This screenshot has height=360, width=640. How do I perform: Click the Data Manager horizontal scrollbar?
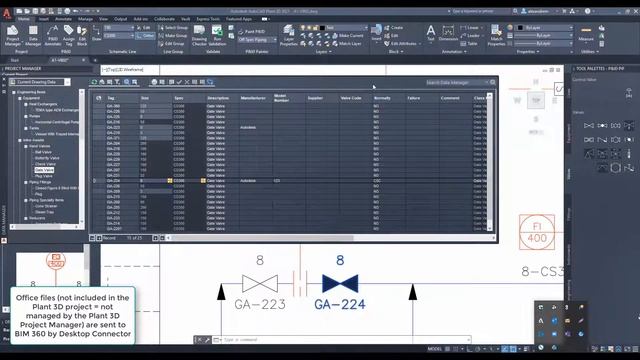(x=261, y=238)
